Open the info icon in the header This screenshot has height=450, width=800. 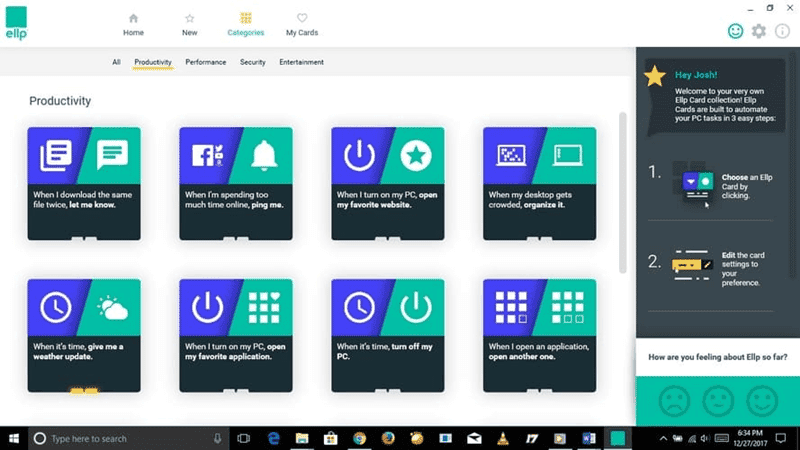pyautogui.click(x=782, y=31)
